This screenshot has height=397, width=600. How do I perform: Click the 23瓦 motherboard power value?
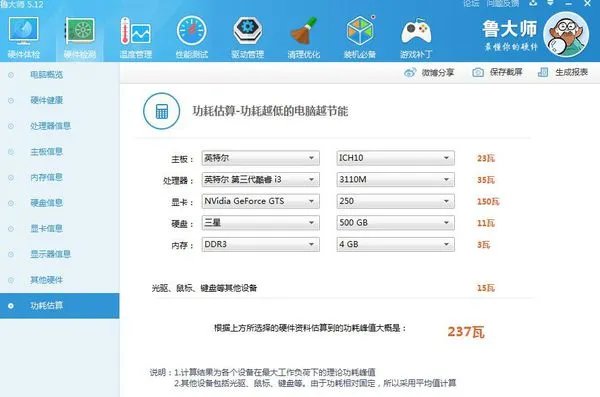(x=486, y=158)
